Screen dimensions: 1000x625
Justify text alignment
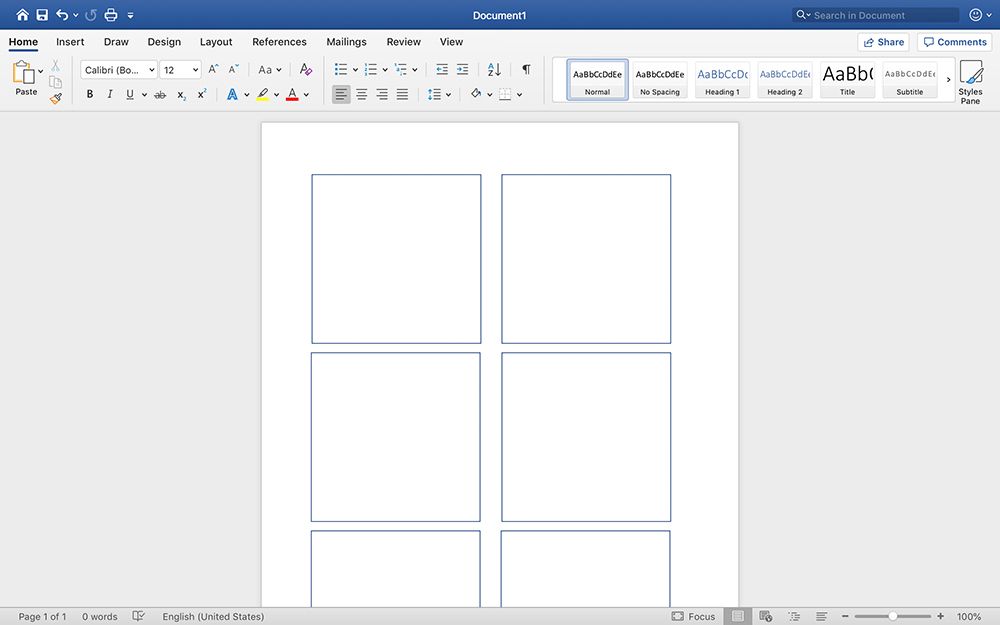click(402, 94)
